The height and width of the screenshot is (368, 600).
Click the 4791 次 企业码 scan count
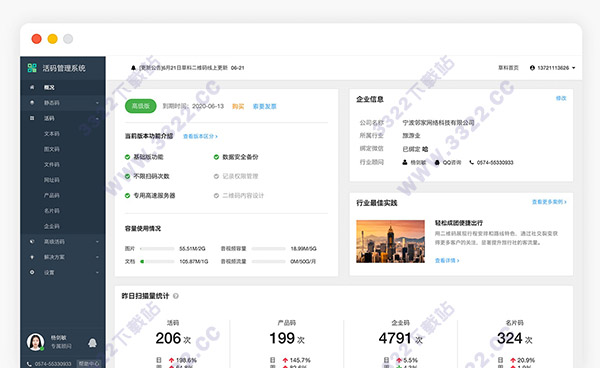[x=401, y=339]
